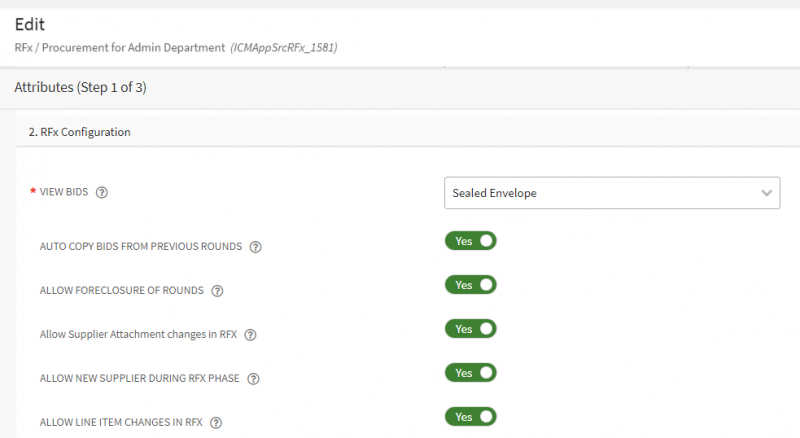Viewport: 800px width, 438px height.
Task: Click the ALLOW LINE ITEM CHANGES IN RFX label
Action: point(121,423)
